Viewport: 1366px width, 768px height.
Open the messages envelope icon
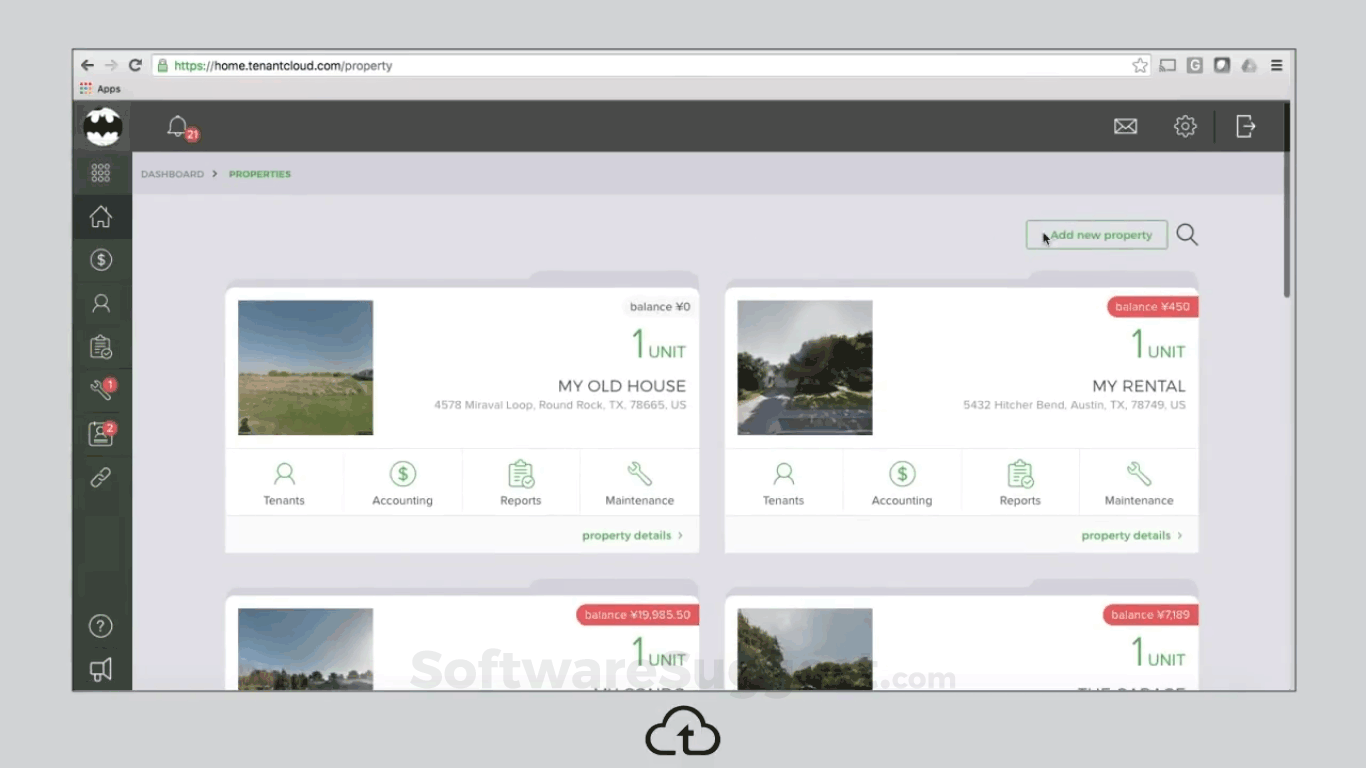[1126, 126]
